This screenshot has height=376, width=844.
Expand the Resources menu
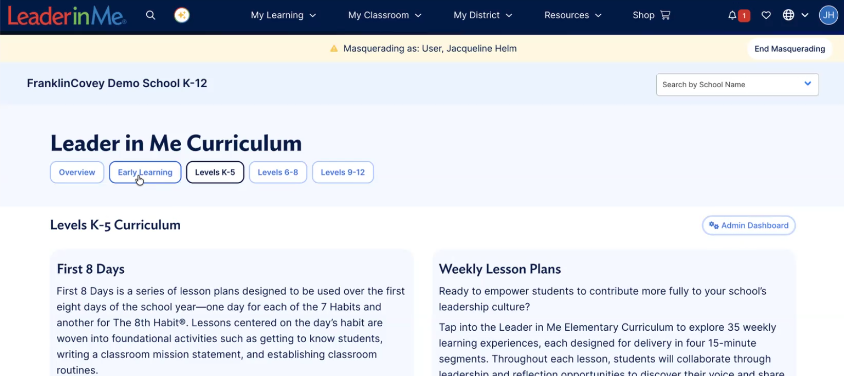point(573,15)
